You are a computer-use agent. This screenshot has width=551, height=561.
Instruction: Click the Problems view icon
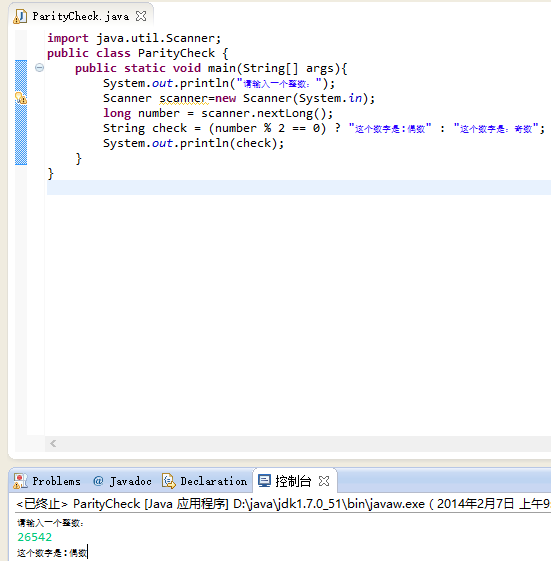click(20, 481)
